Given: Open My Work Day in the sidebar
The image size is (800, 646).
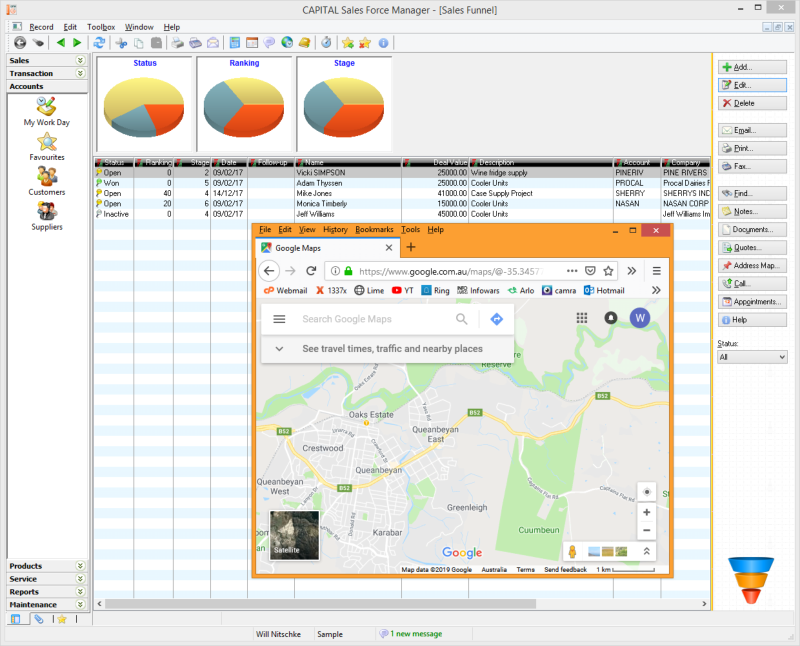Looking at the screenshot, I should pos(46,112).
